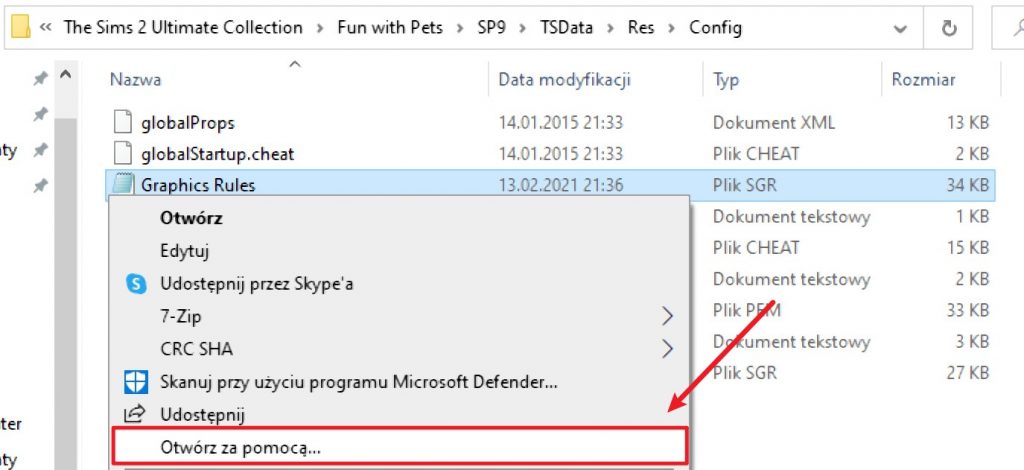
Task: Select Otwórz in the context menu
Action: pos(191,218)
